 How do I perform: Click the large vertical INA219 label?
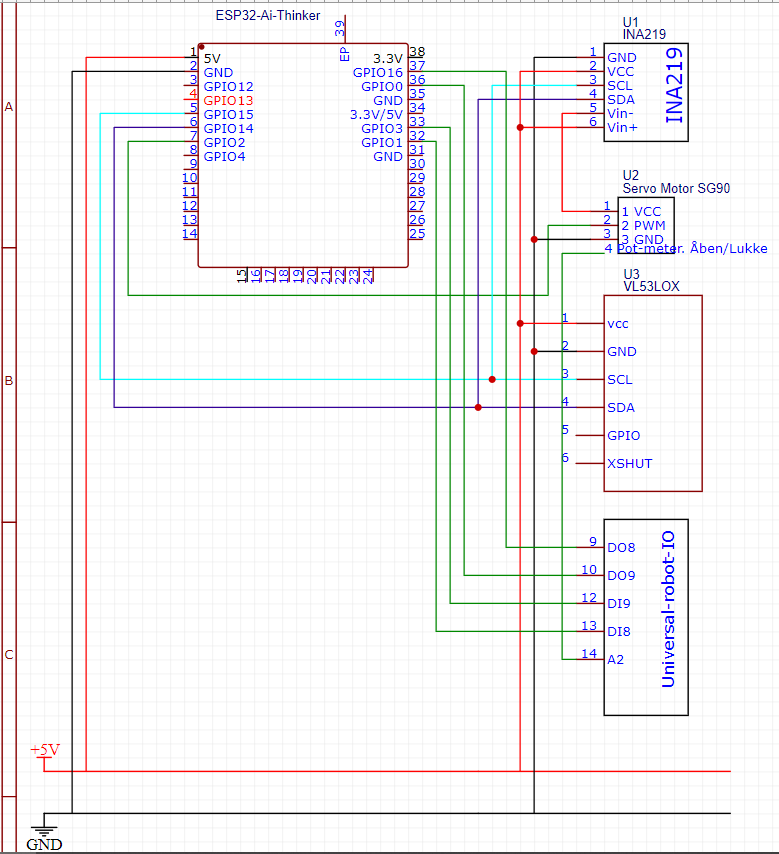coord(674,86)
